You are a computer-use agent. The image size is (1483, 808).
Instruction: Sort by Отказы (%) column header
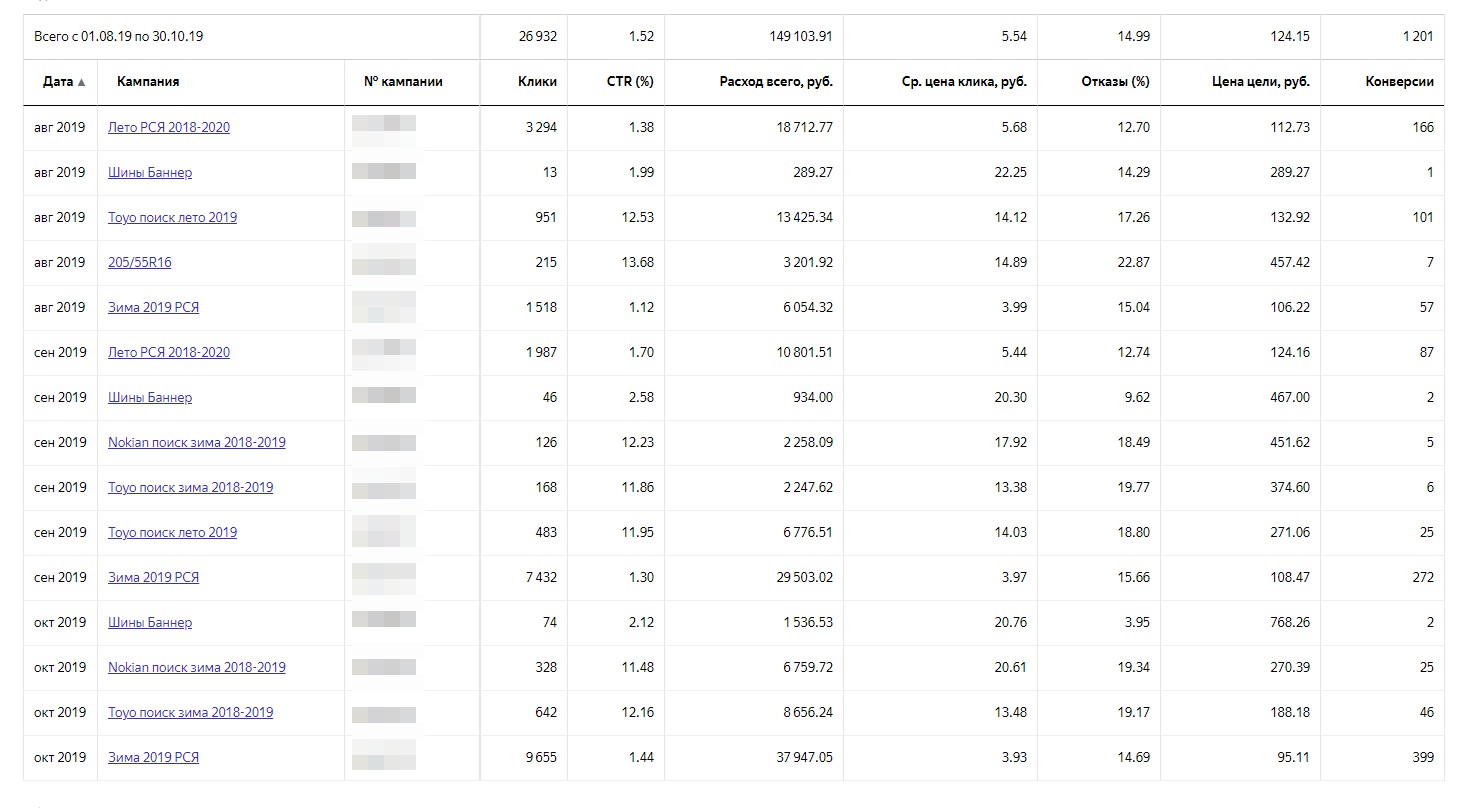click(1115, 82)
